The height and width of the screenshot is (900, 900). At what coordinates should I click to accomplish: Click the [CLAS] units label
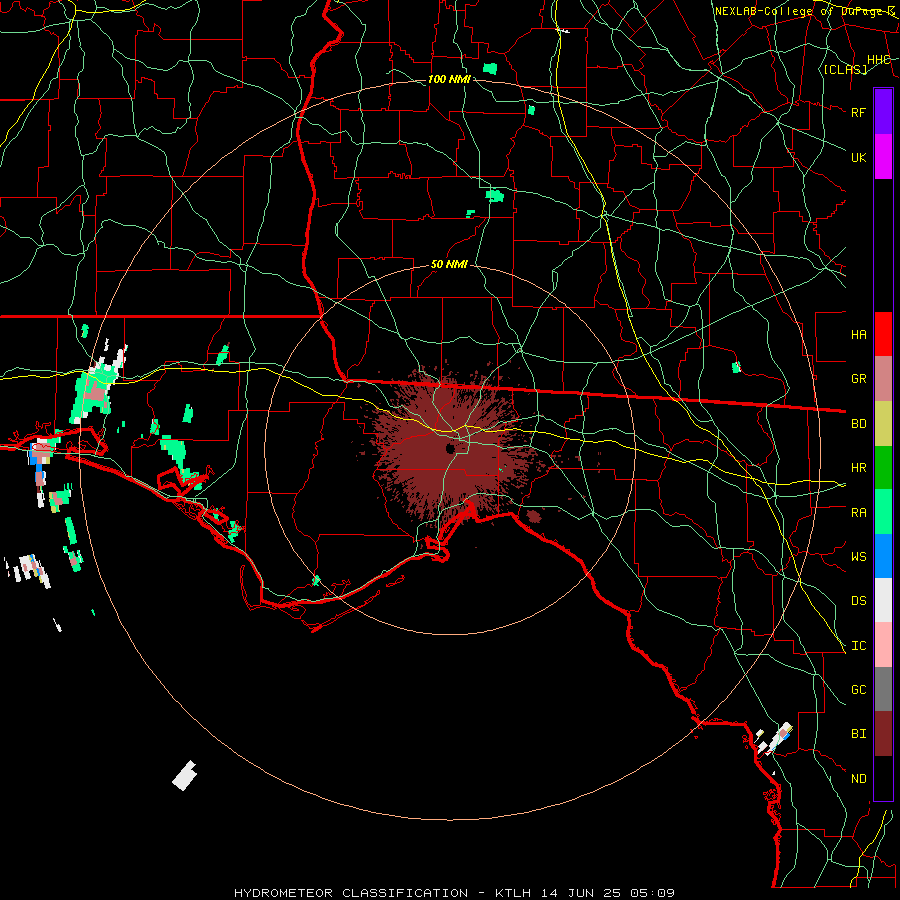tap(845, 69)
